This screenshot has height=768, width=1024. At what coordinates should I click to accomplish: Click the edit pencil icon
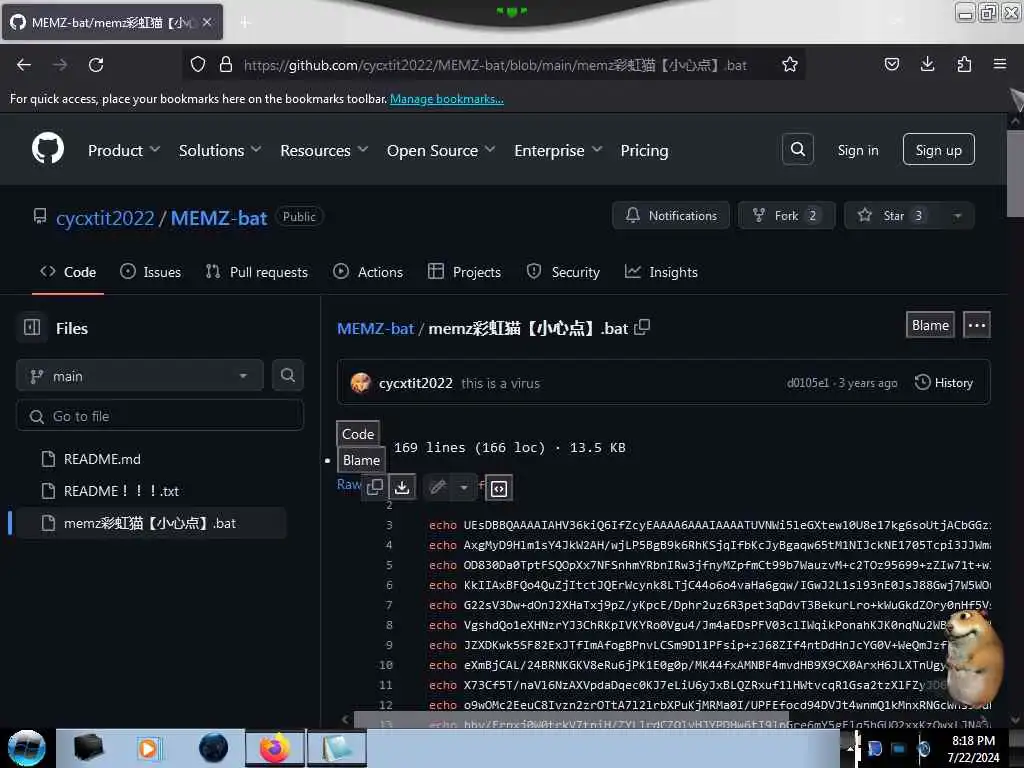point(438,487)
